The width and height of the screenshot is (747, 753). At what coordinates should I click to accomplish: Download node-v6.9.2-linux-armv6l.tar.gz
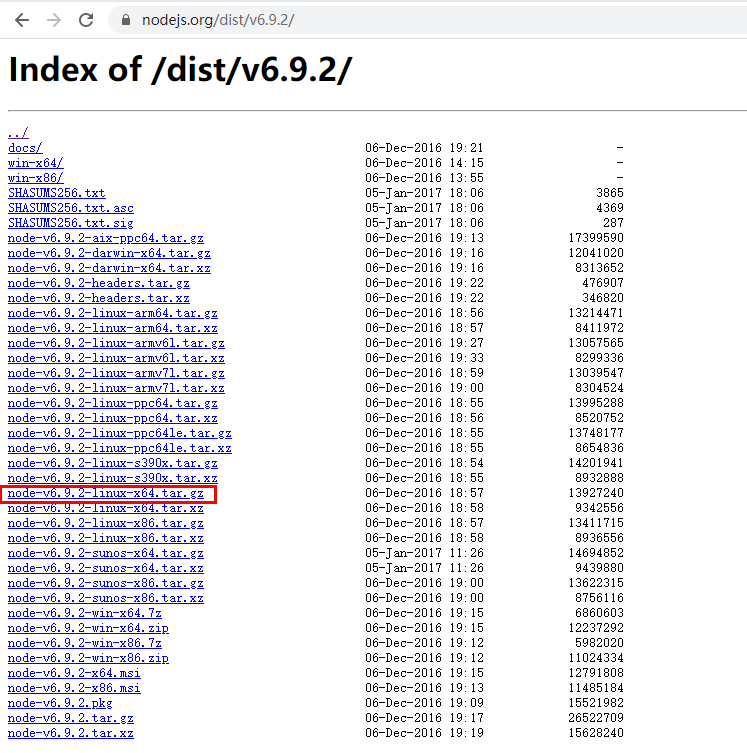(116, 343)
